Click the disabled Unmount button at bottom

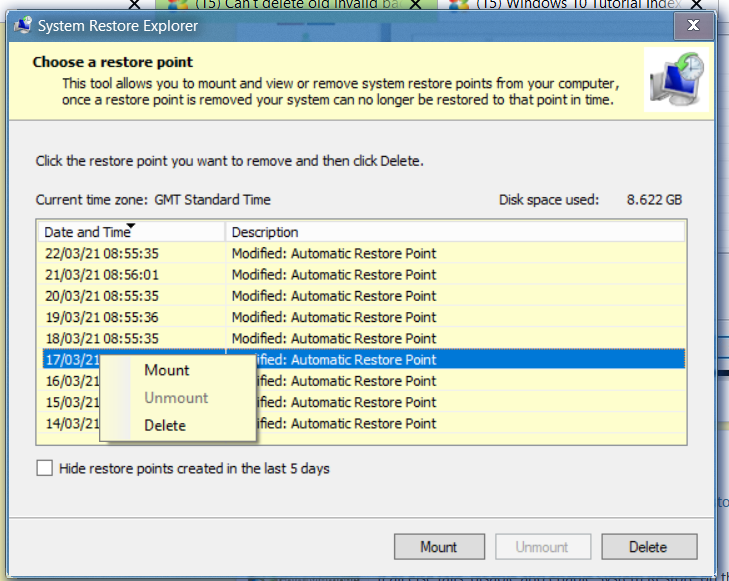pos(543,547)
